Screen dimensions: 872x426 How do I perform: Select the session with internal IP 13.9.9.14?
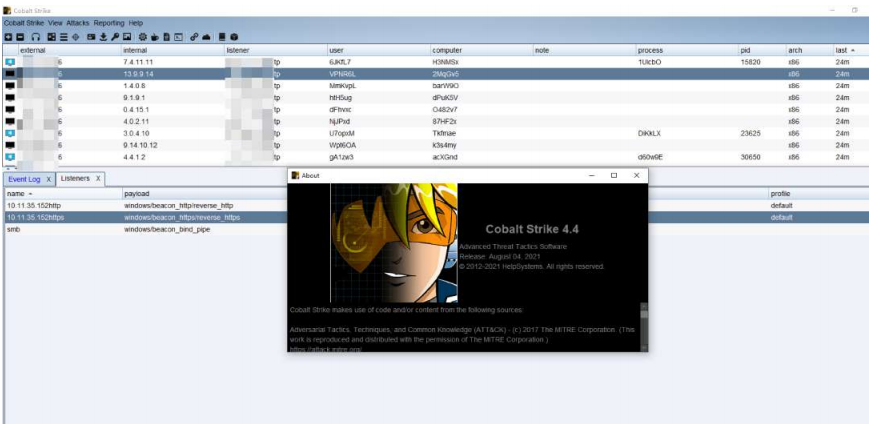tap(437, 74)
